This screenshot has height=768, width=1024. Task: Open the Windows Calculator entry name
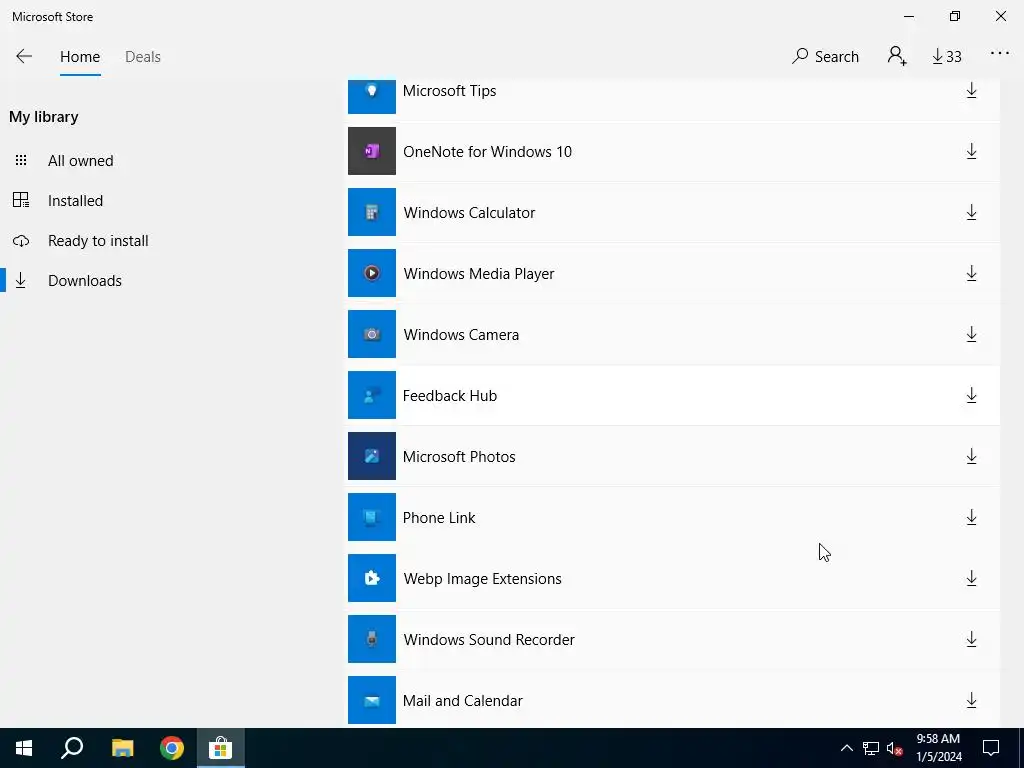tap(469, 212)
